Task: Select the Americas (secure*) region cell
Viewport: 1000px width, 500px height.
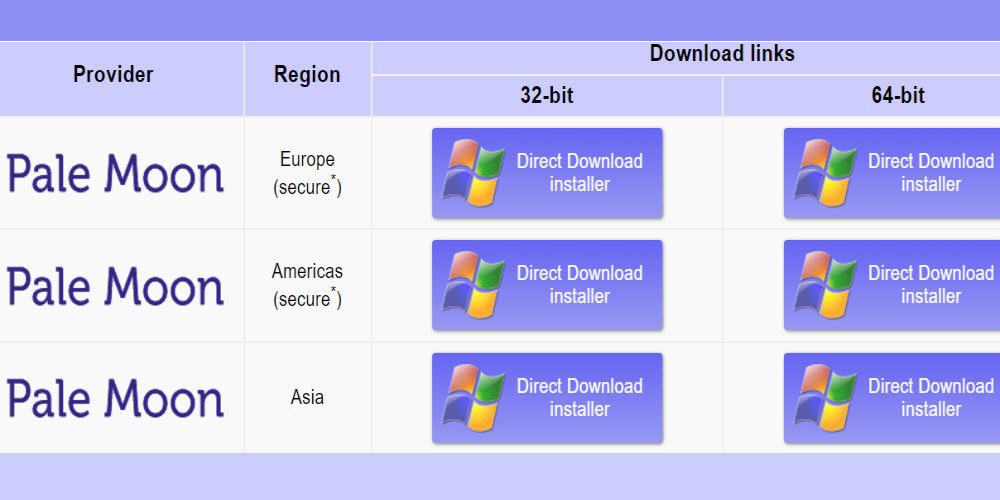Action: 307,285
